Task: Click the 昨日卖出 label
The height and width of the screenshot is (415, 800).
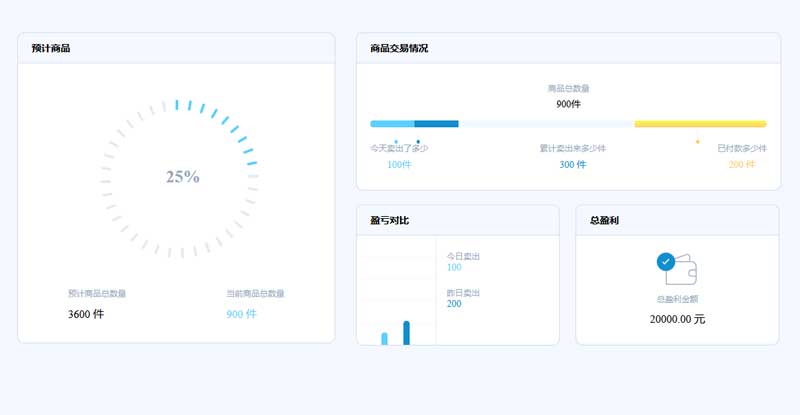Action: [463, 293]
